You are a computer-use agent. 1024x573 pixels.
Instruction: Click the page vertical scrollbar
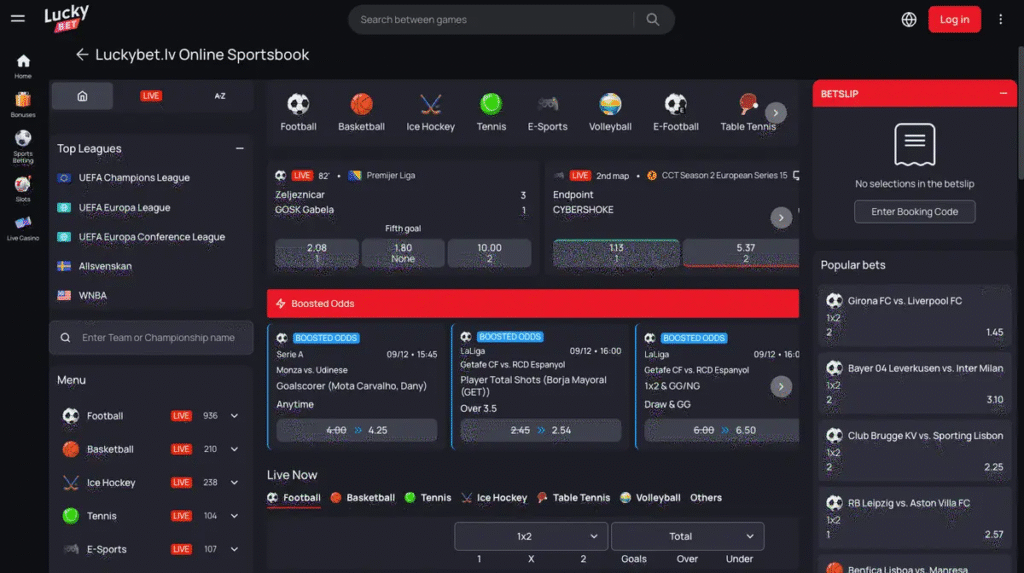coord(1021,111)
